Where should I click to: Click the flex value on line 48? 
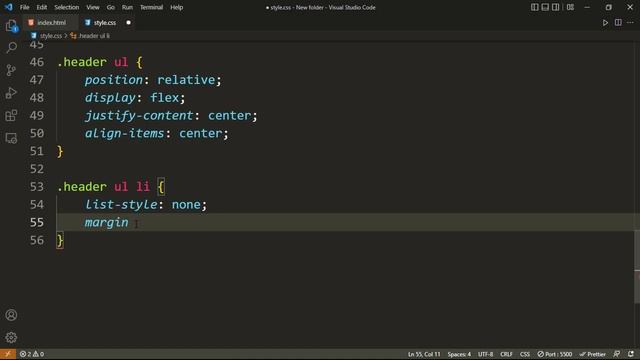click(x=165, y=98)
